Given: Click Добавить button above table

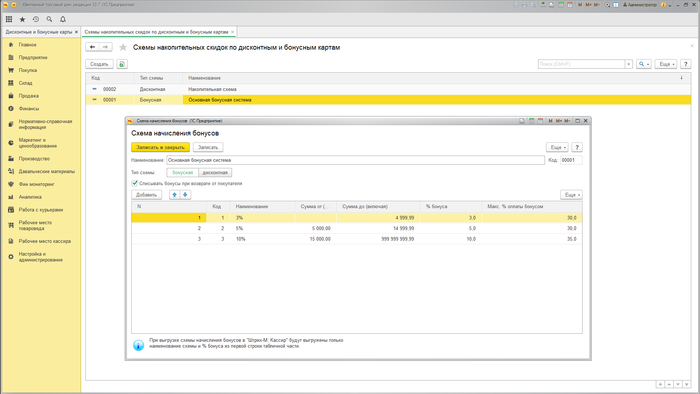Looking at the screenshot, I should click(x=146, y=195).
